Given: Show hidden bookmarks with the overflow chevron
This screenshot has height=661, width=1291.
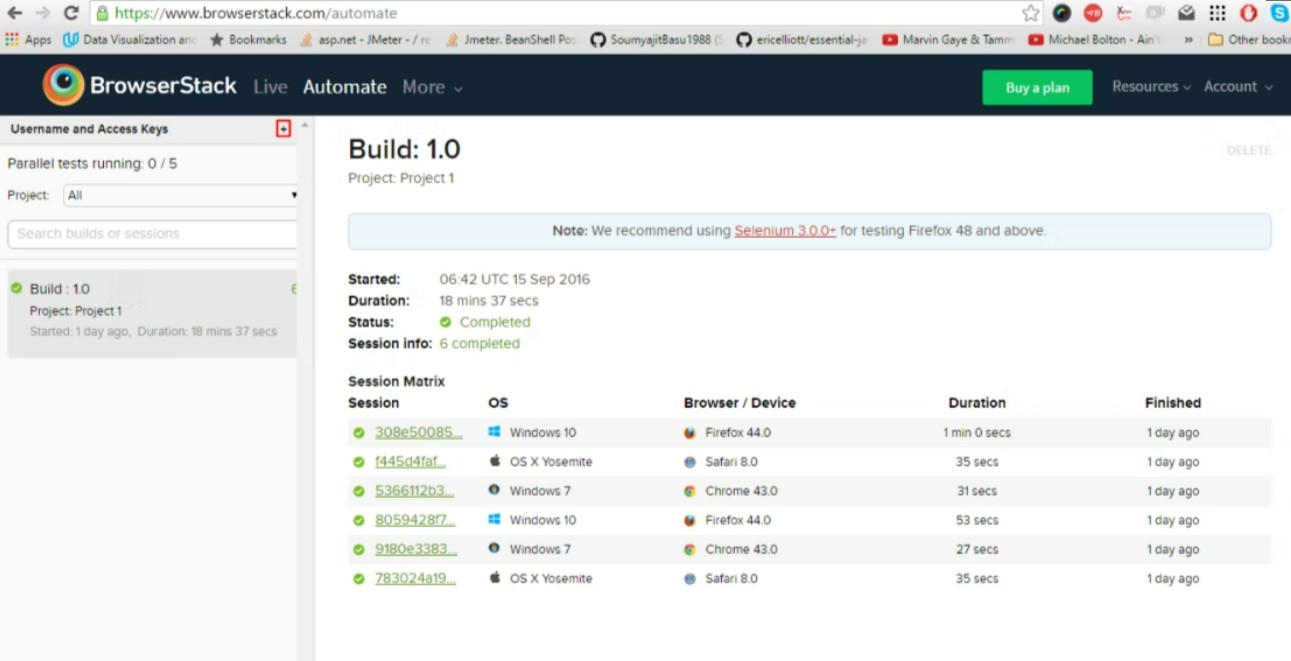Looking at the screenshot, I should (1188, 40).
